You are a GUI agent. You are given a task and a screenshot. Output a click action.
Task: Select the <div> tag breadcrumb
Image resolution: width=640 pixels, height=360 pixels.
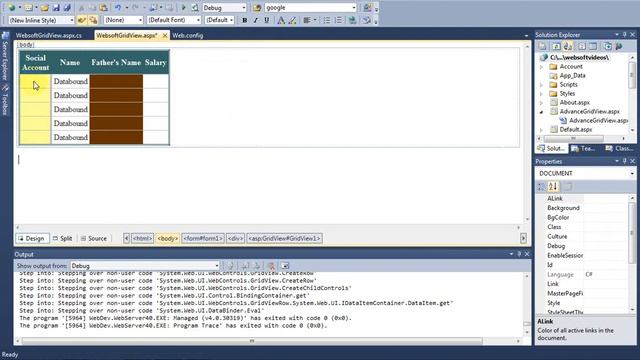pos(235,238)
